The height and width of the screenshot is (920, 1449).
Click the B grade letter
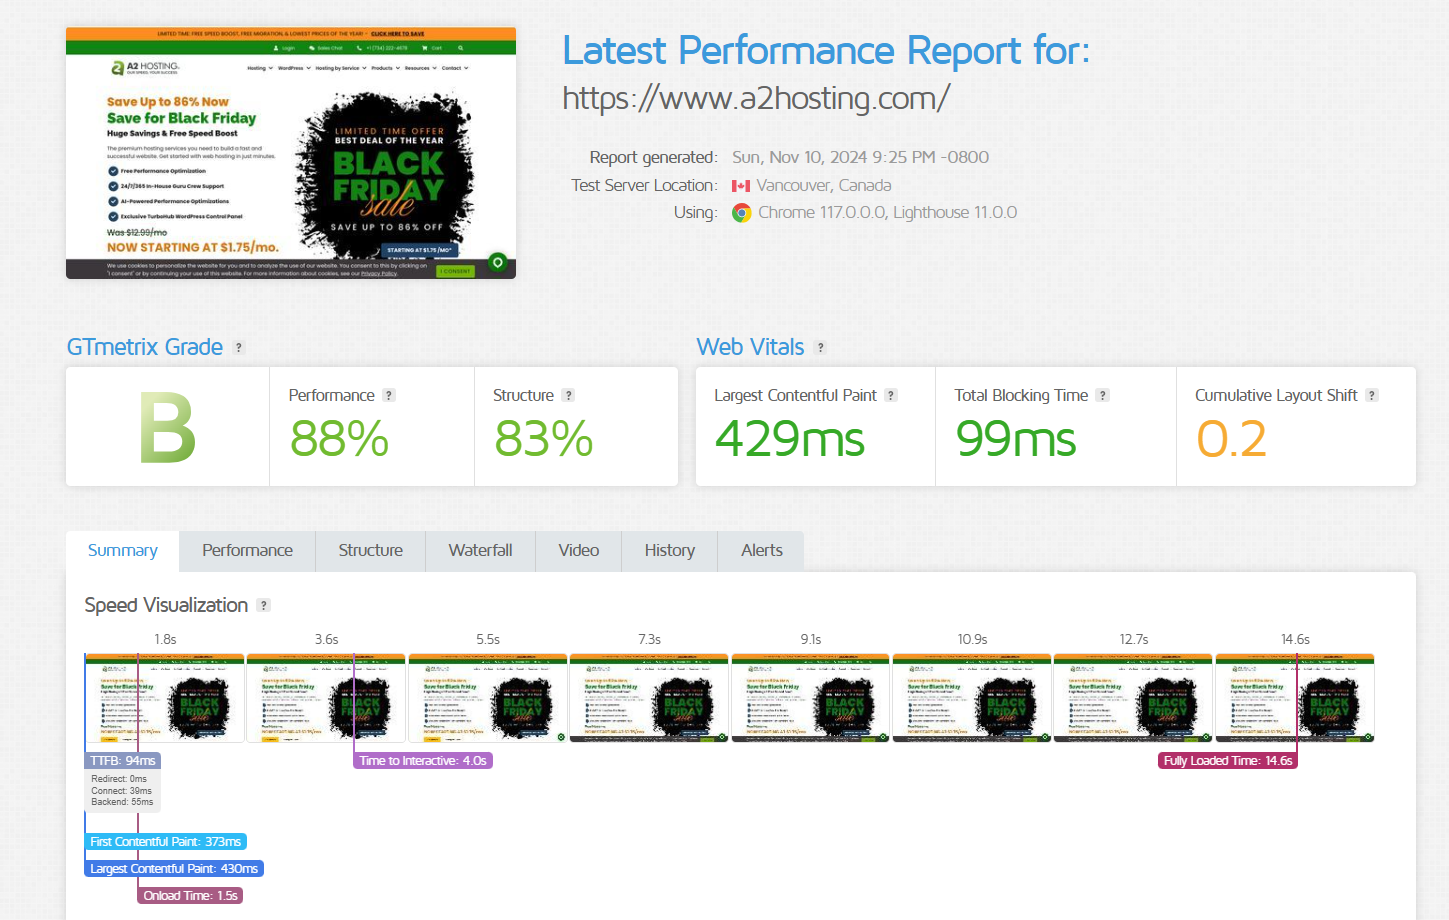[x=167, y=428]
